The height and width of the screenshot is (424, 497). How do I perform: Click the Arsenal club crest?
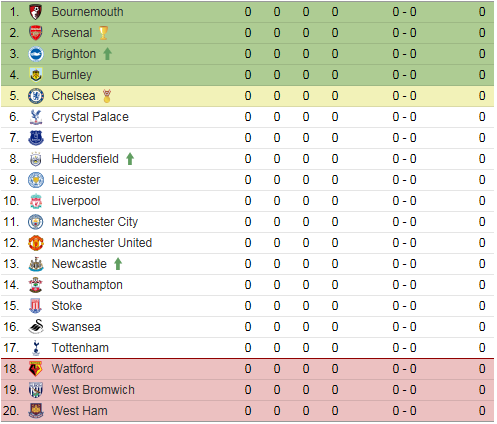pyautogui.click(x=36, y=33)
